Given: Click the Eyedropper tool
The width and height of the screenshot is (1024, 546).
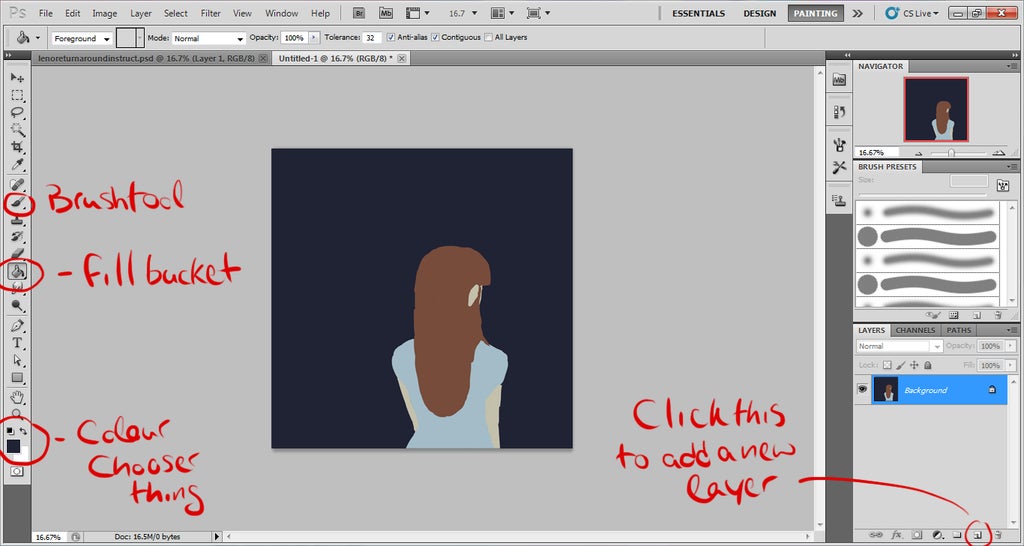Looking at the screenshot, I should tap(17, 163).
